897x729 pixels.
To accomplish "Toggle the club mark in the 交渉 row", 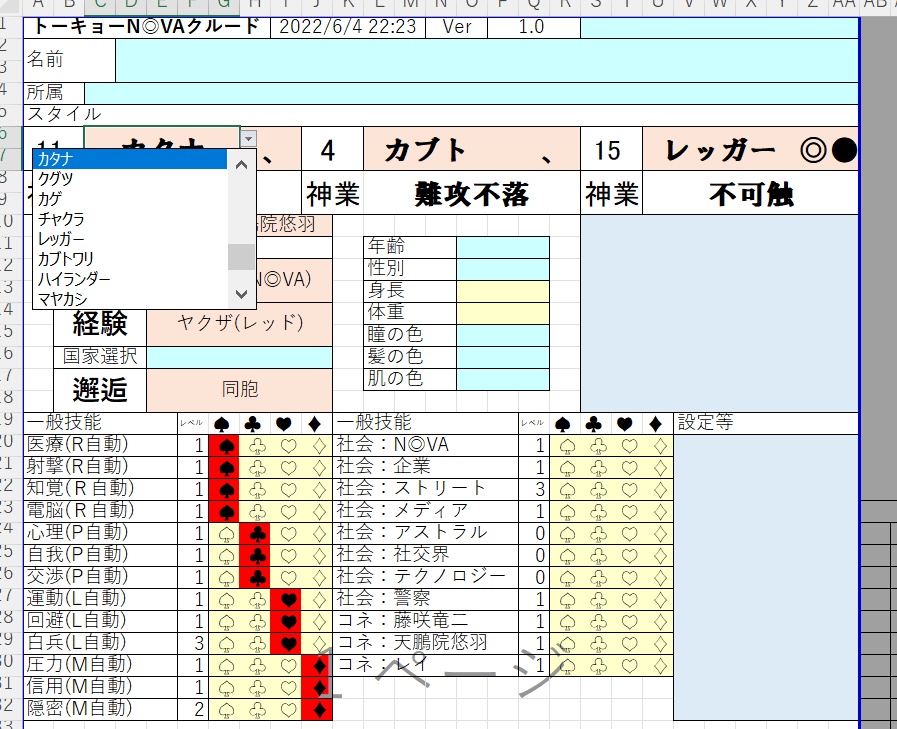I will coord(255,575).
